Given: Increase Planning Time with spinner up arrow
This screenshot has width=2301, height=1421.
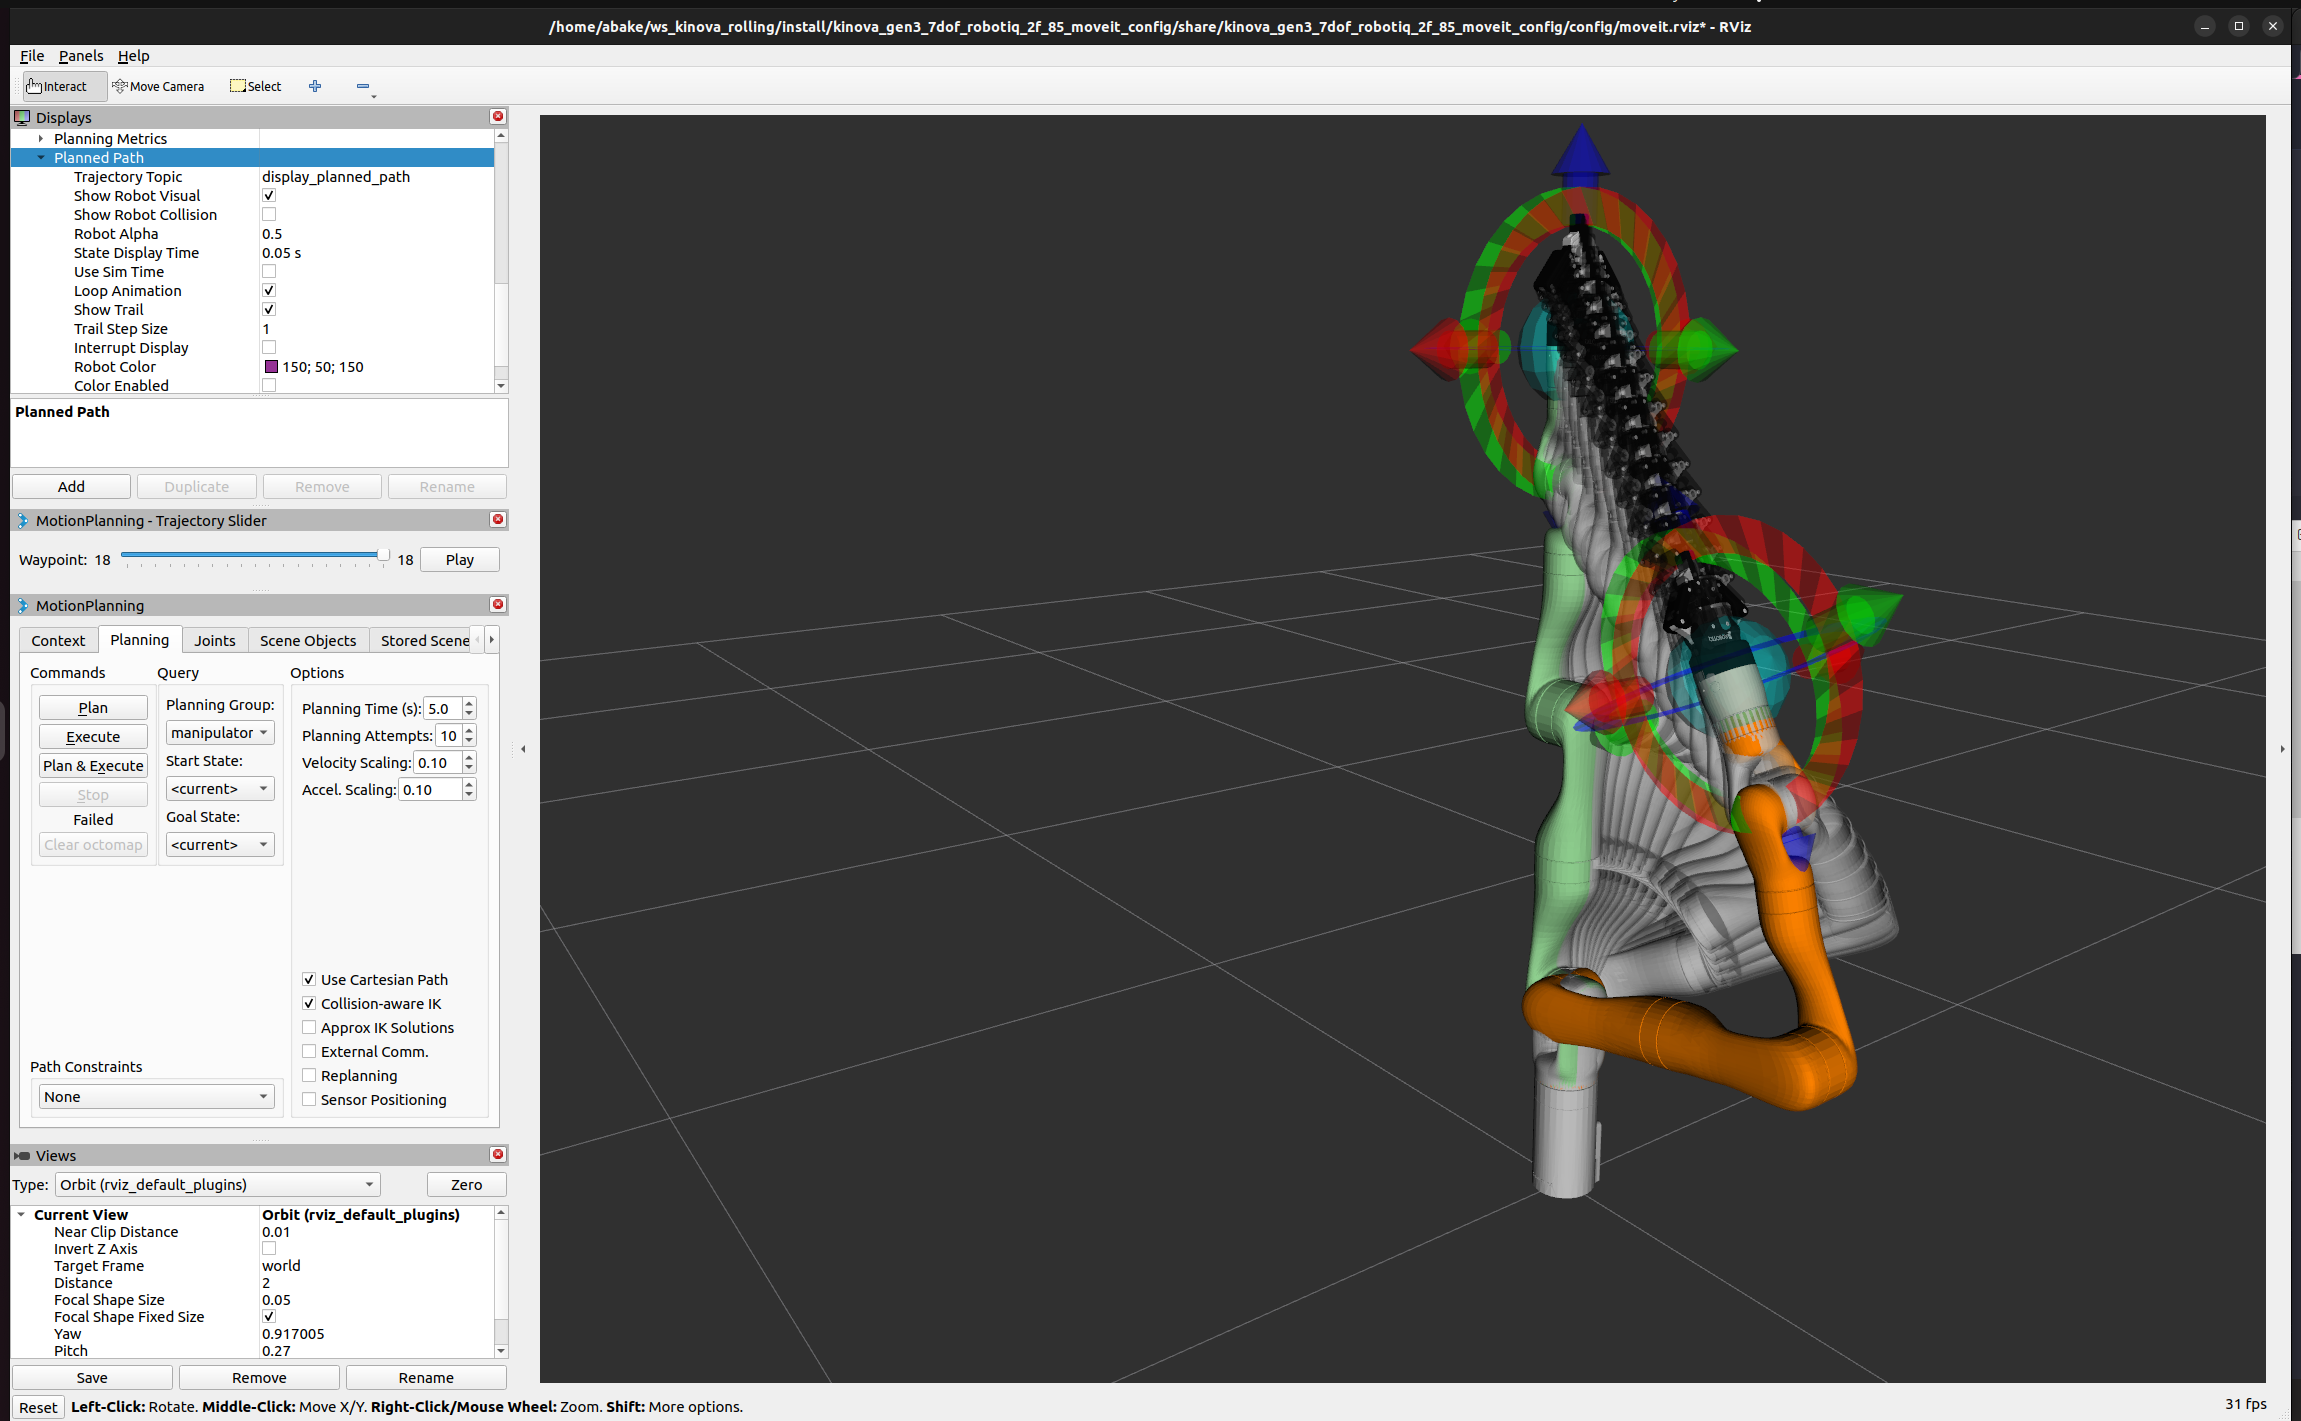Looking at the screenshot, I should click(x=469, y=703).
